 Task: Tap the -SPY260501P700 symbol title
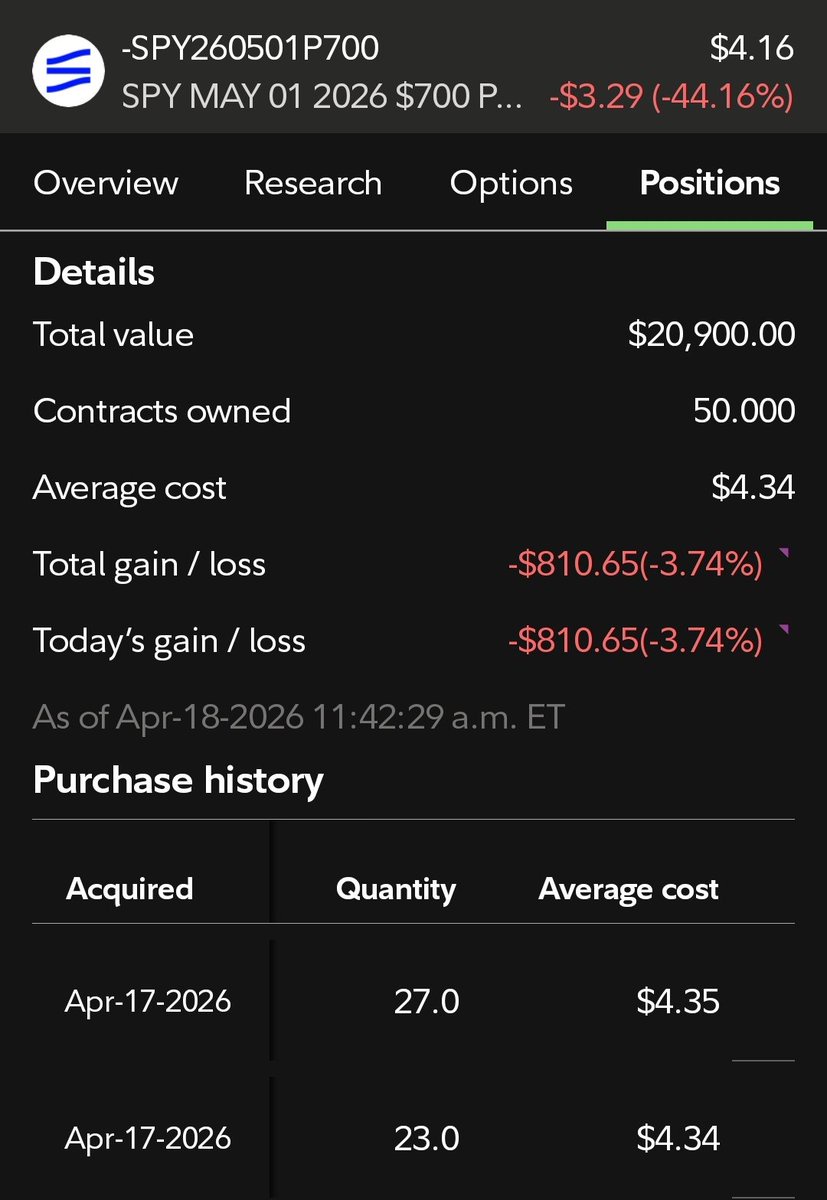point(250,48)
